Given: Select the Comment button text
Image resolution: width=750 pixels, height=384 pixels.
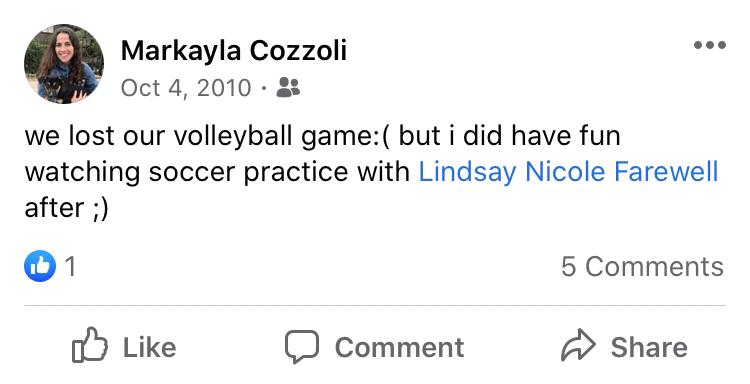Looking at the screenshot, I should [399, 347].
